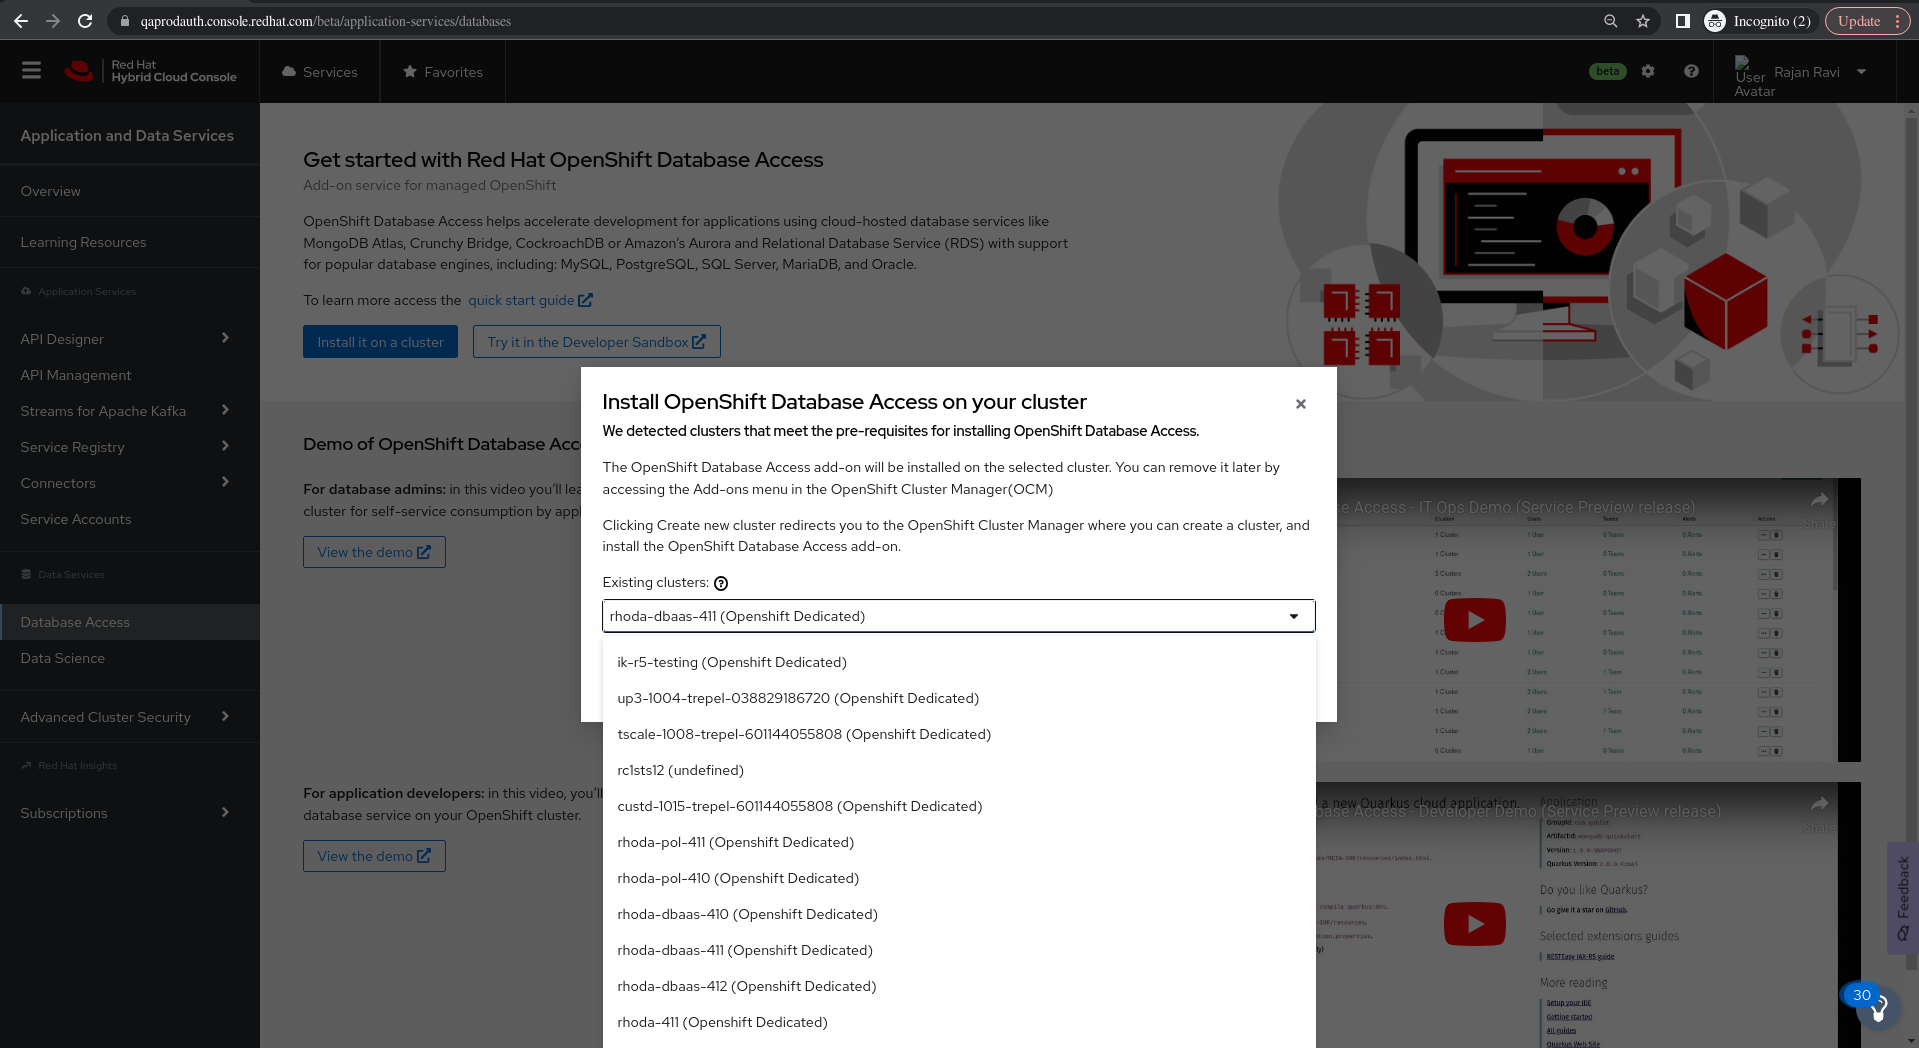Share the IT Ops Demo video
Viewport: 1919px width, 1048px height.
pyautogui.click(x=1819, y=506)
